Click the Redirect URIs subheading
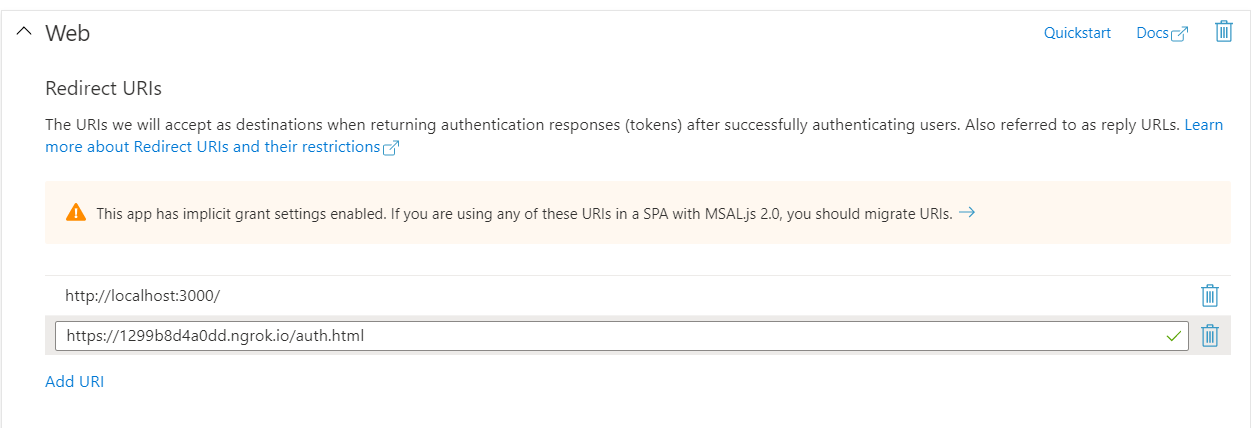This screenshot has height=428, width=1251. [x=104, y=88]
